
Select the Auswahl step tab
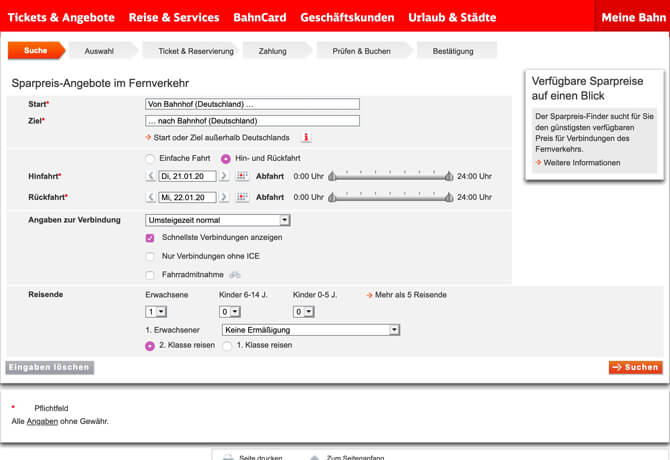103,51
